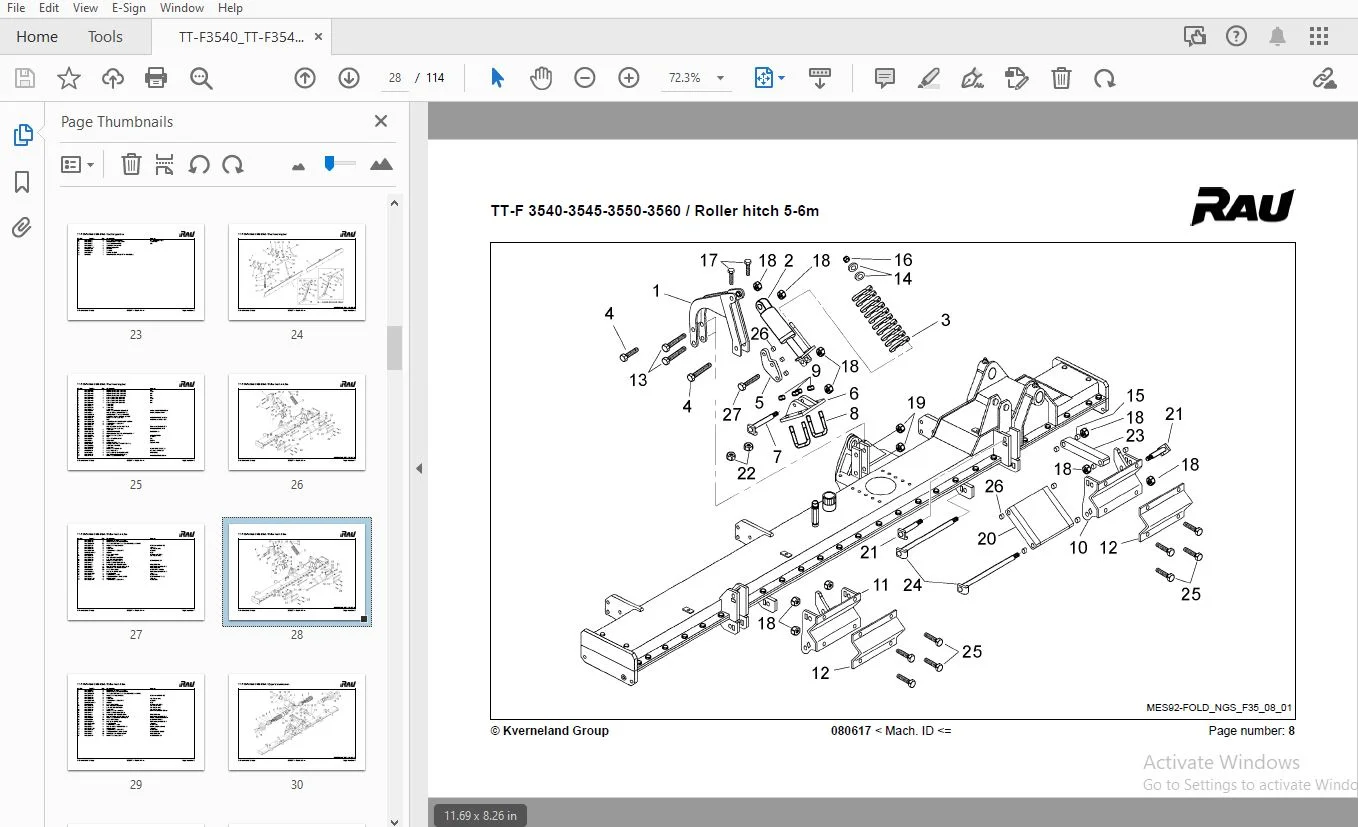Click the '© Kverneland Group' footer text
1358x827 pixels.
pos(549,731)
